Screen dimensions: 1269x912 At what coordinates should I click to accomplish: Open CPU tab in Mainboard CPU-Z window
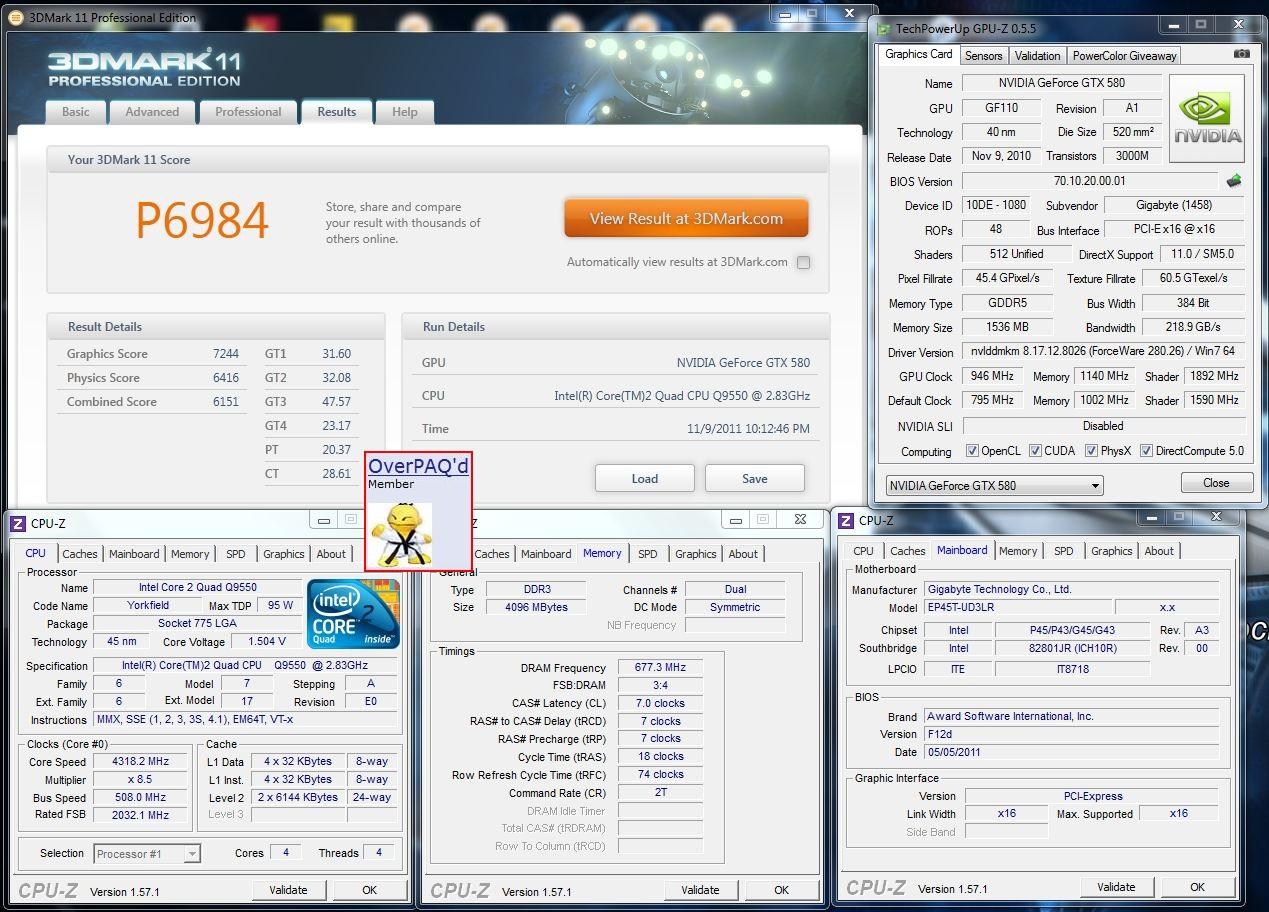[x=864, y=551]
